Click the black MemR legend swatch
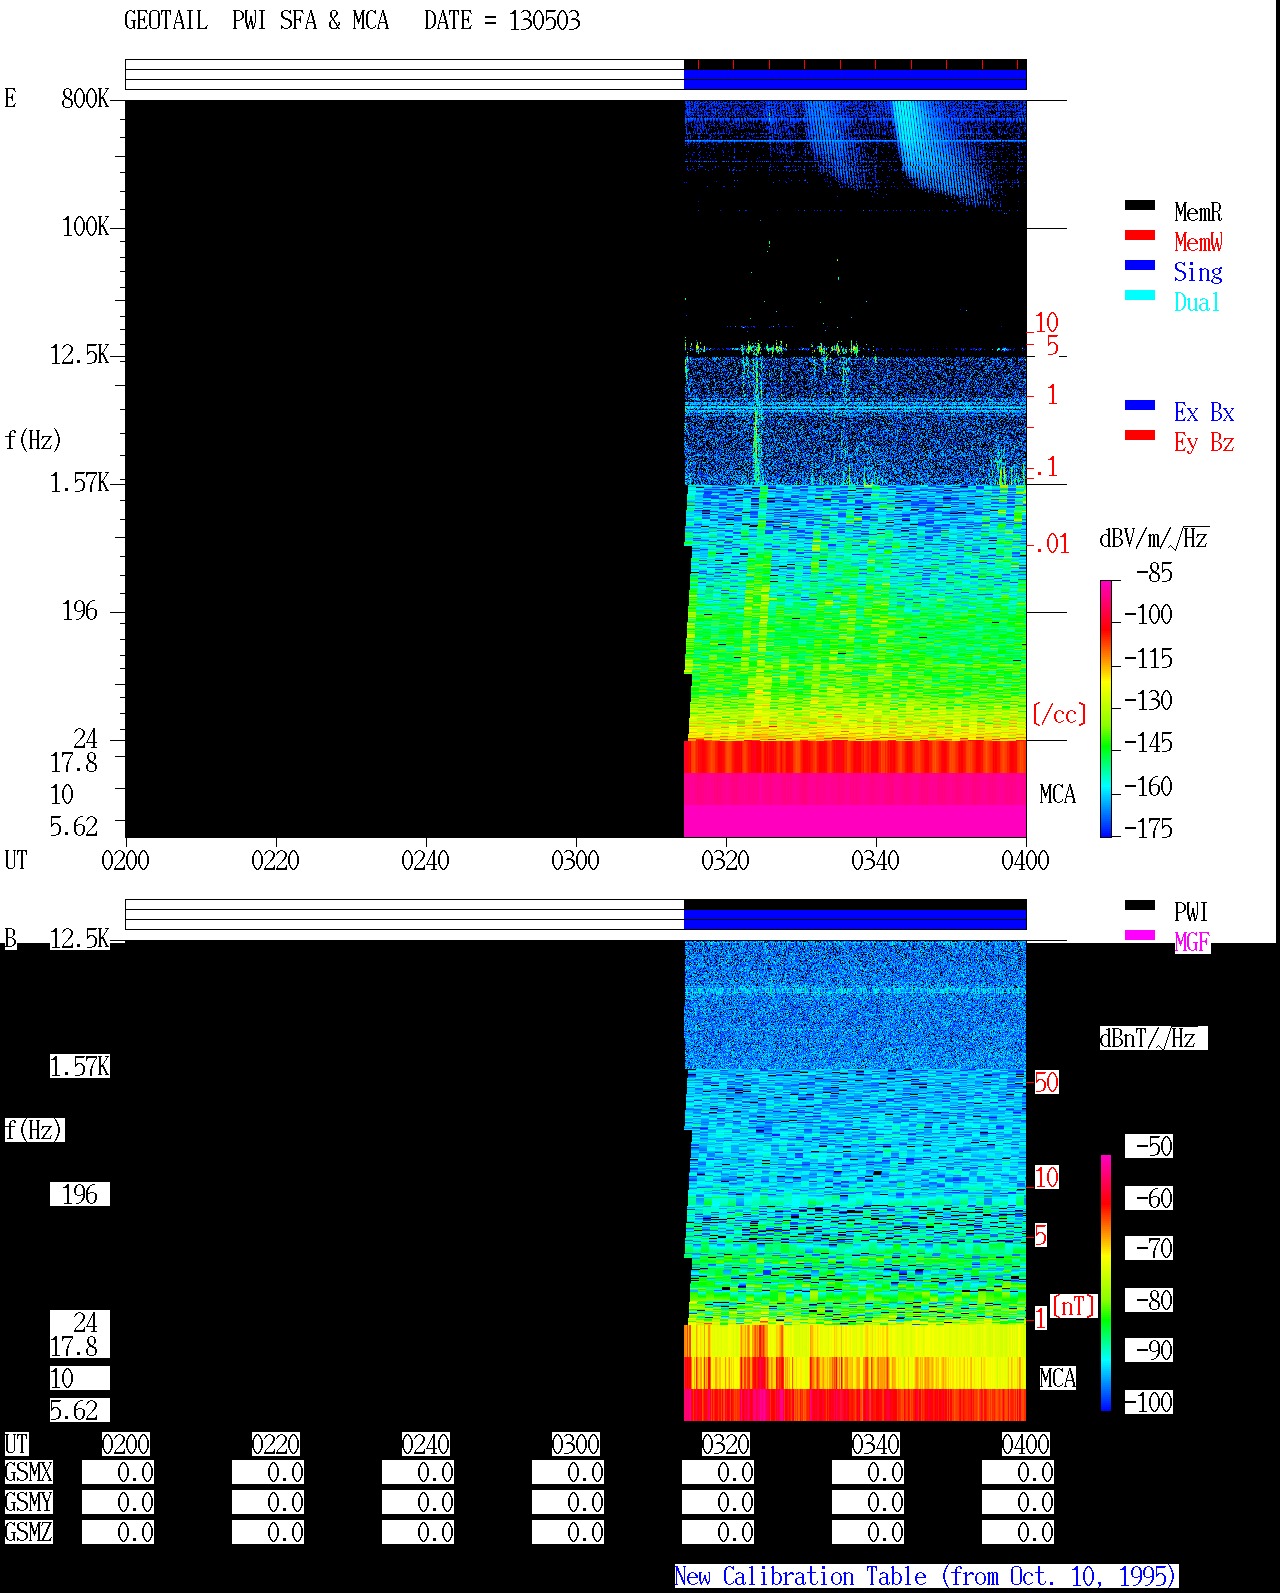 pyautogui.click(x=1140, y=206)
